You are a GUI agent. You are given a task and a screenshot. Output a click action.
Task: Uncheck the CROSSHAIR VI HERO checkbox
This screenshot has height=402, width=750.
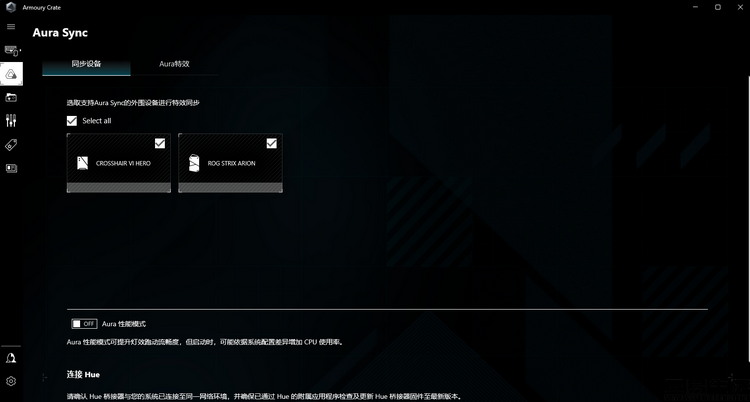point(160,143)
